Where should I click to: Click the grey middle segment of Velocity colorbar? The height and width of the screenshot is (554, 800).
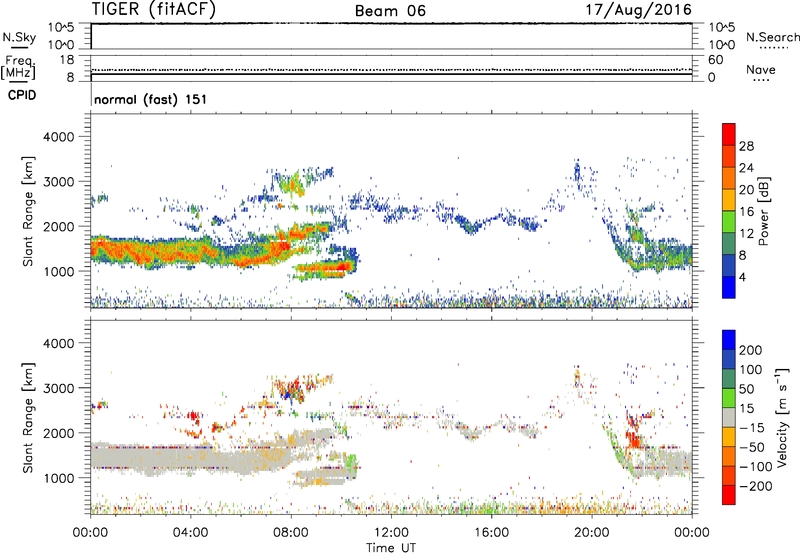pyautogui.click(x=729, y=417)
